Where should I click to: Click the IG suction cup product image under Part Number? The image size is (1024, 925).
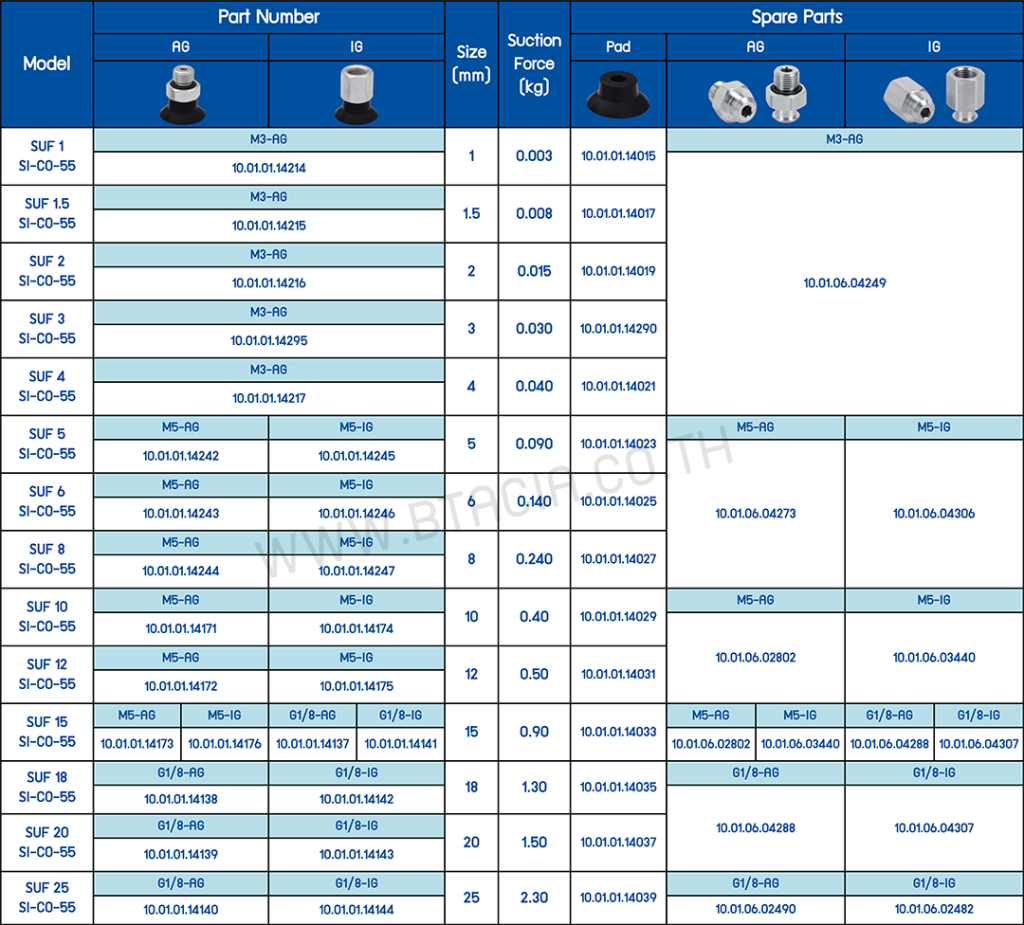click(x=357, y=95)
